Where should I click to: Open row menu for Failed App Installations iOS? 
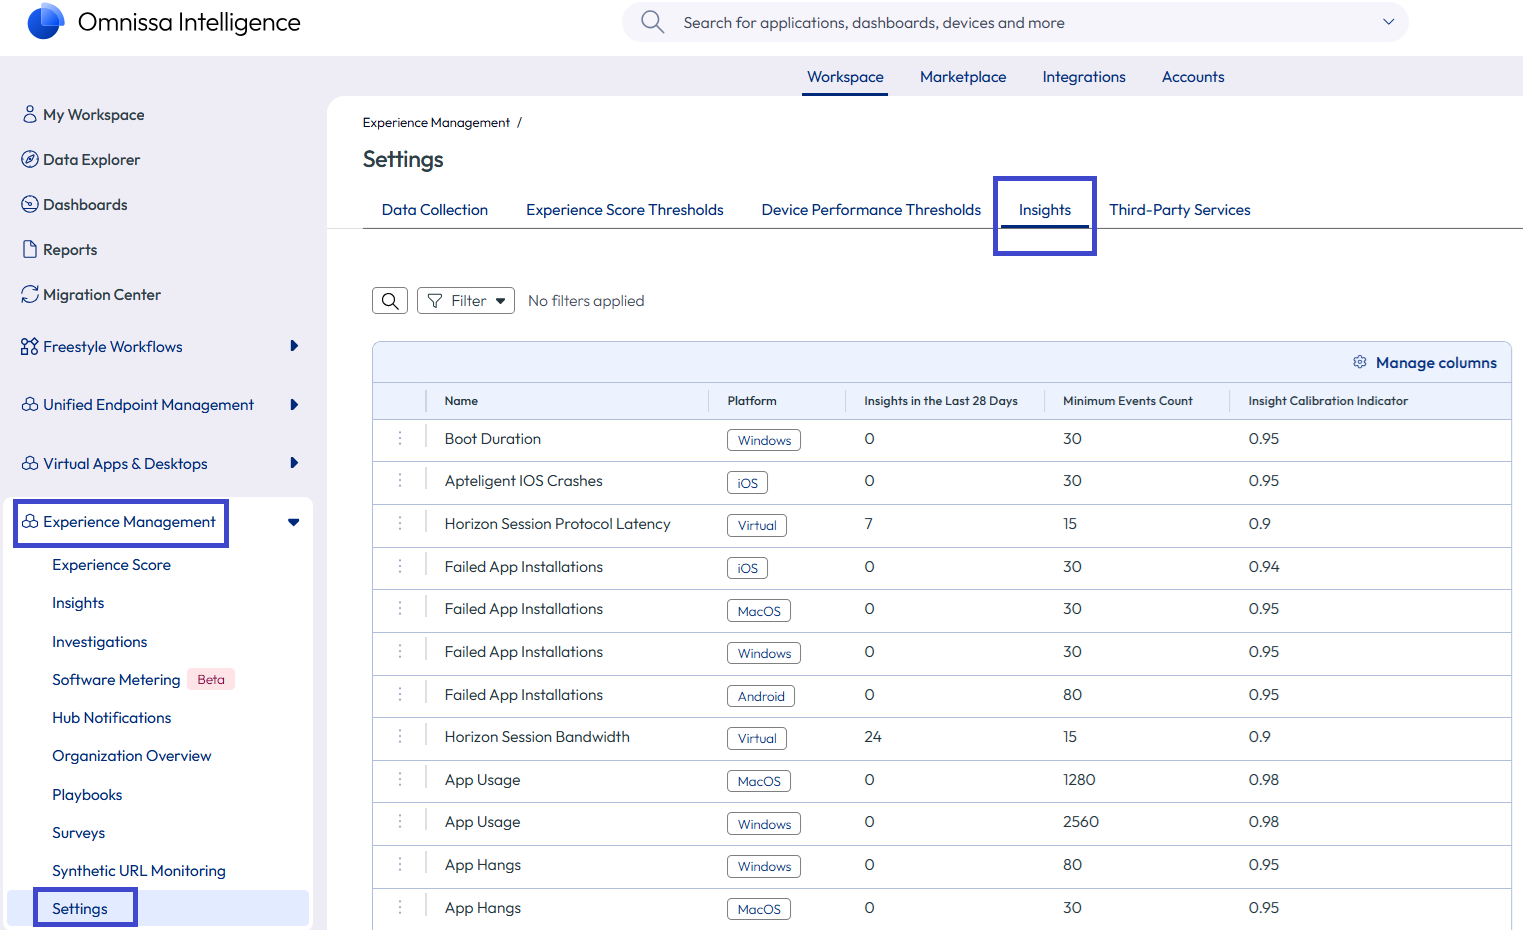coord(400,566)
